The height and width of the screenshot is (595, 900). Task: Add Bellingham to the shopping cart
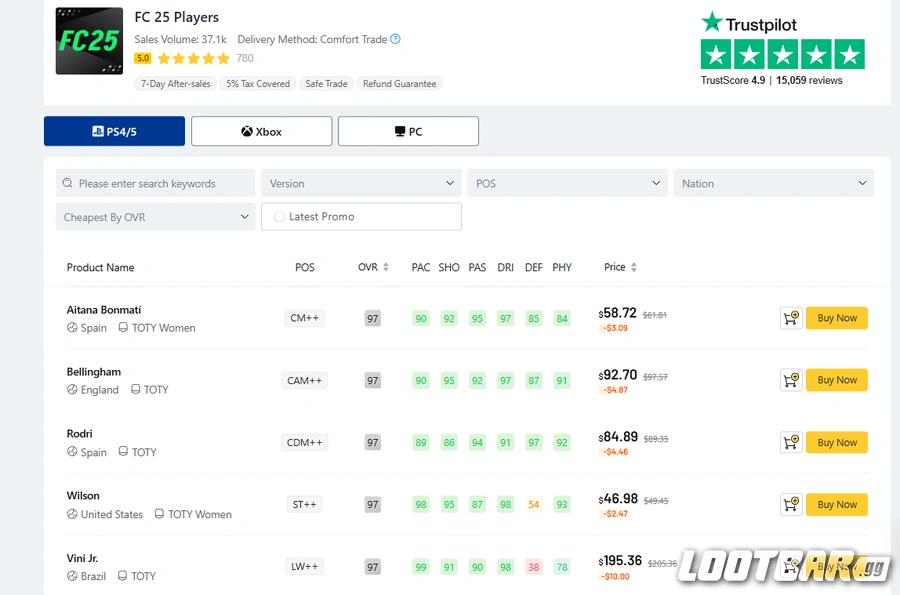[x=791, y=380]
